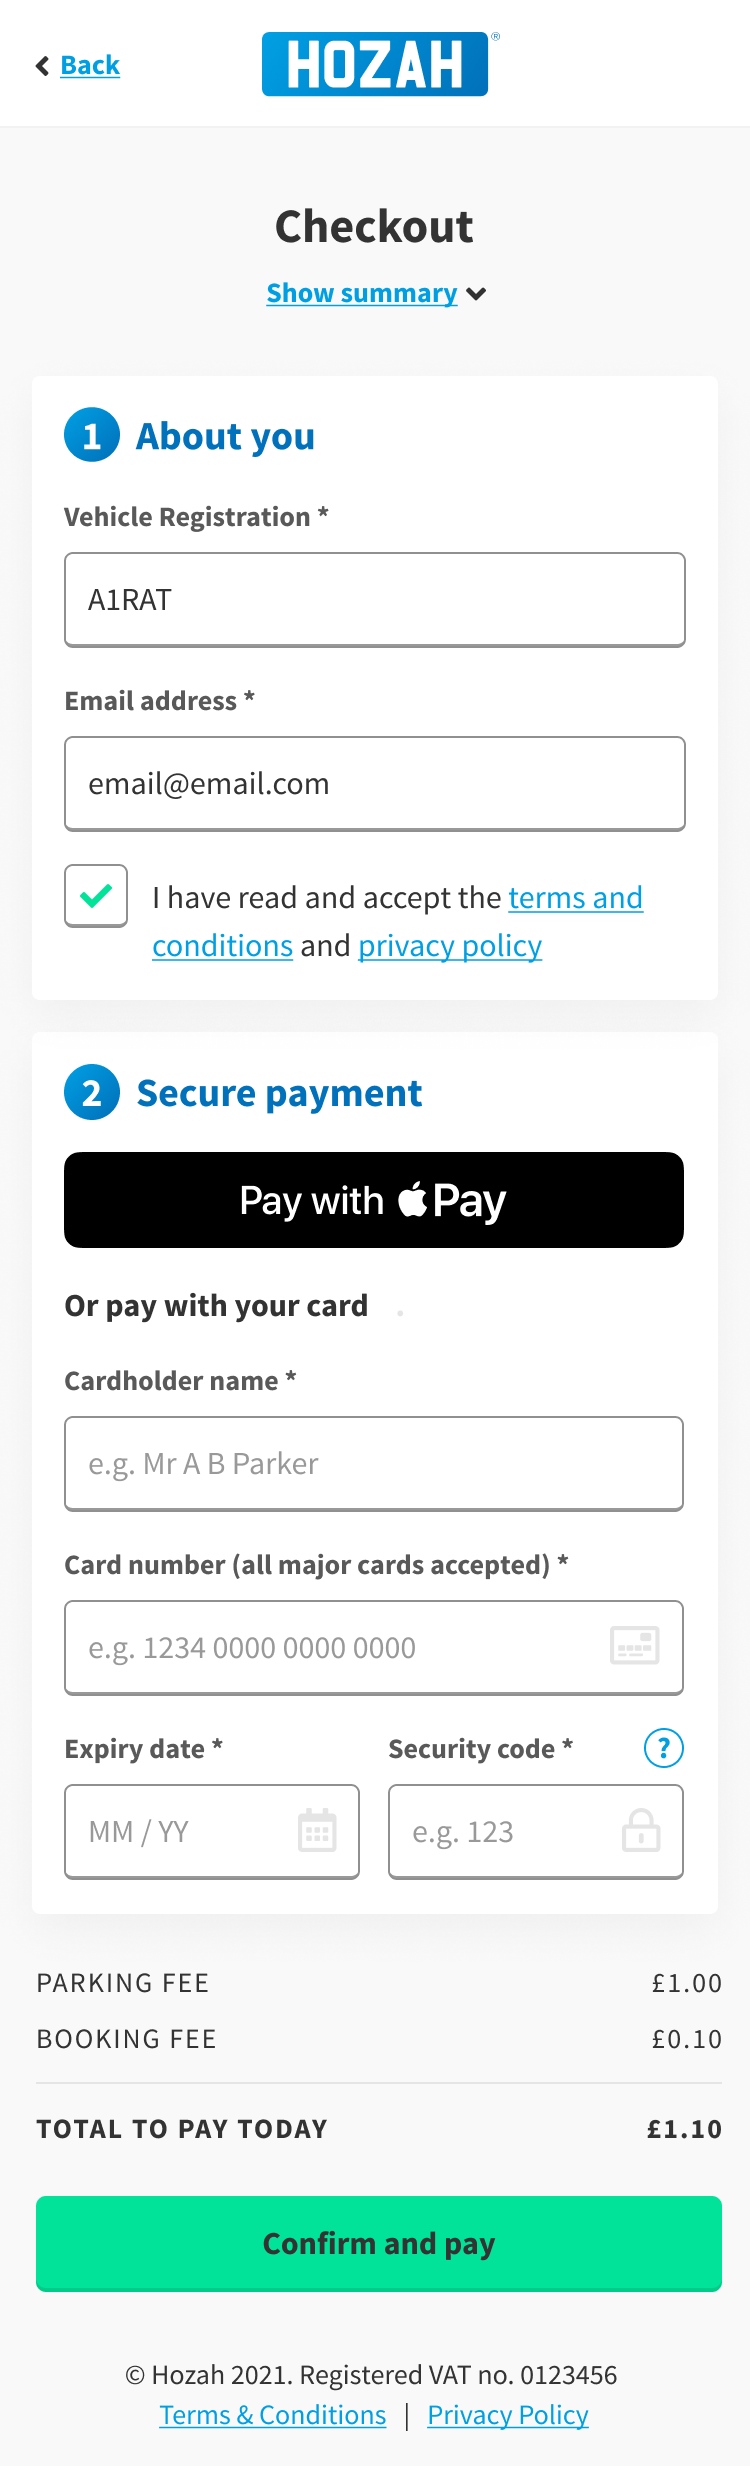Click the back chevron arrow icon
This screenshot has height=2466, width=750.
tap(42, 66)
